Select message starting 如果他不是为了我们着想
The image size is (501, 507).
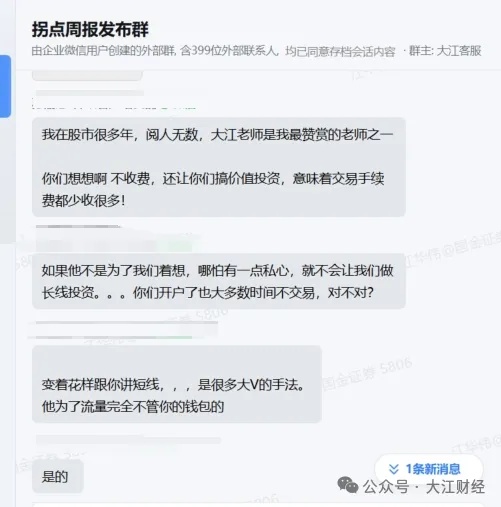pyautogui.click(x=219, y=281)
